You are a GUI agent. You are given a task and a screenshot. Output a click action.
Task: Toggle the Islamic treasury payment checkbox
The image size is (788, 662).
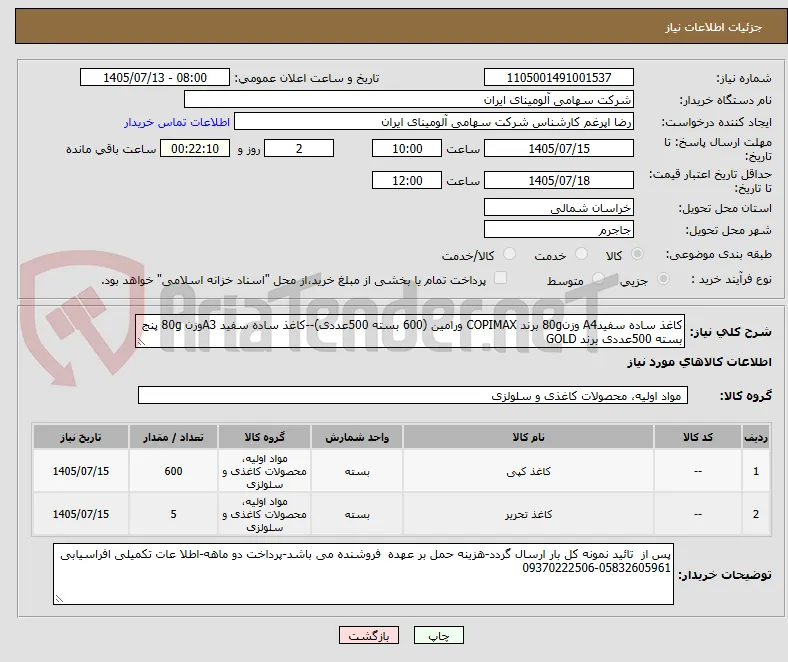tap(501, 278)
